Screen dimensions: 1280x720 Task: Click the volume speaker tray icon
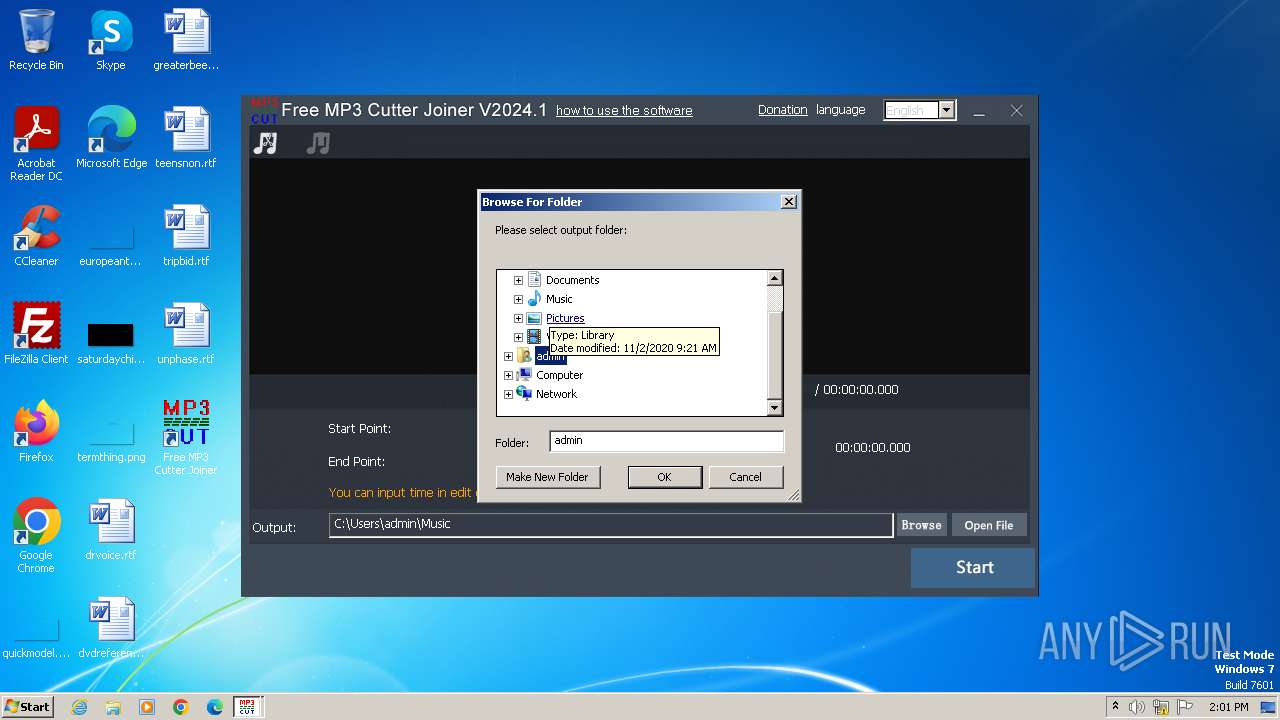1137,707
